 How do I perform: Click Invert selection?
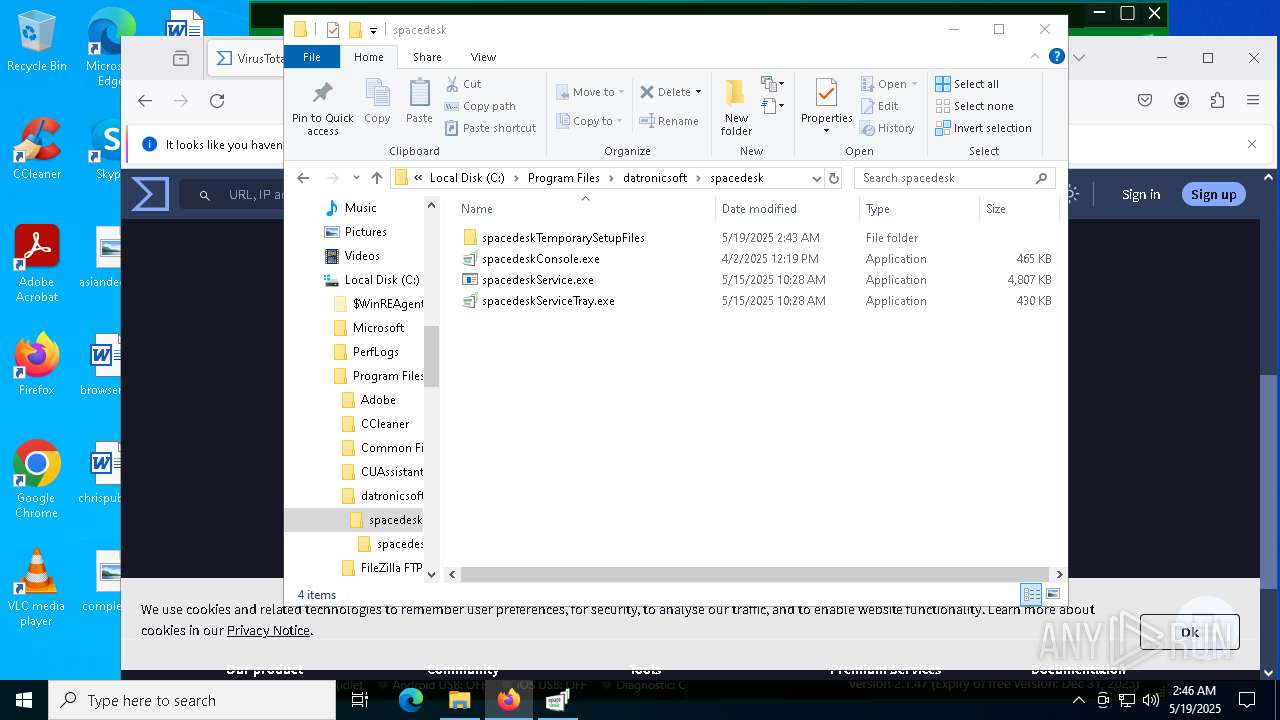983,128
